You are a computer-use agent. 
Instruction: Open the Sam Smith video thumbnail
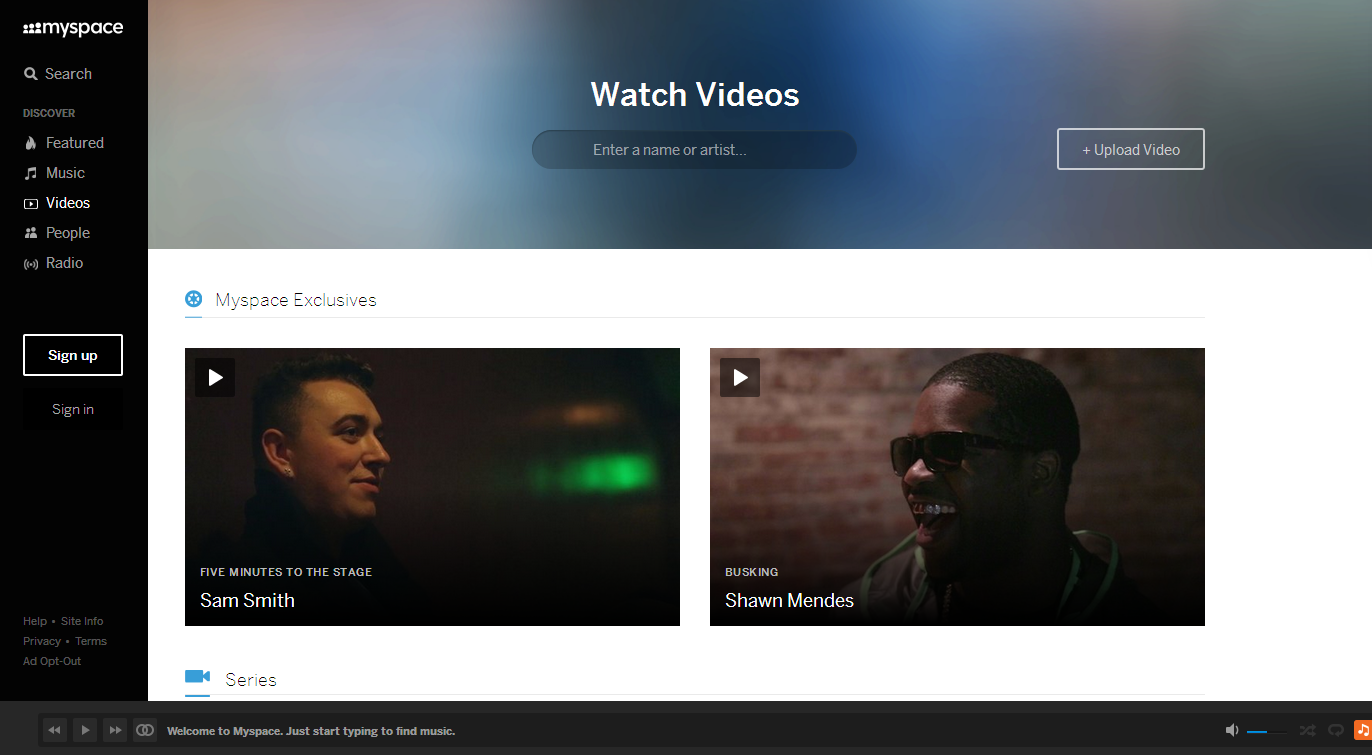click(x=432, y=487)
